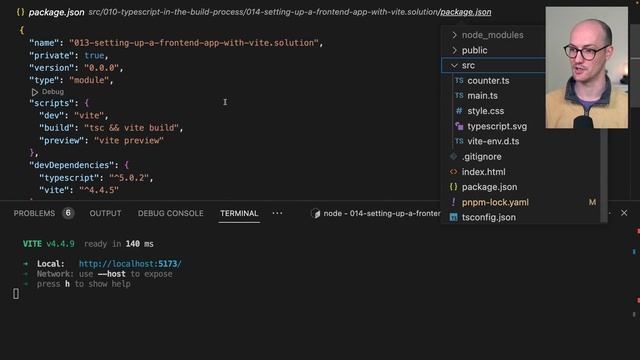The width and height of the screenshot is (640, 360).
Task: Click the package.json breadcrumb link in path
Action: (466, 12)
